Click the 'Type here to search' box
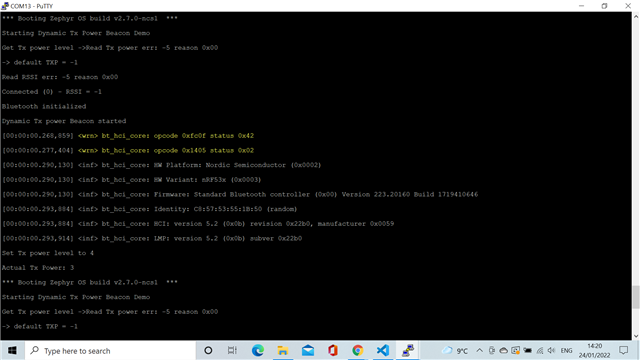 (x=110, y=350)
